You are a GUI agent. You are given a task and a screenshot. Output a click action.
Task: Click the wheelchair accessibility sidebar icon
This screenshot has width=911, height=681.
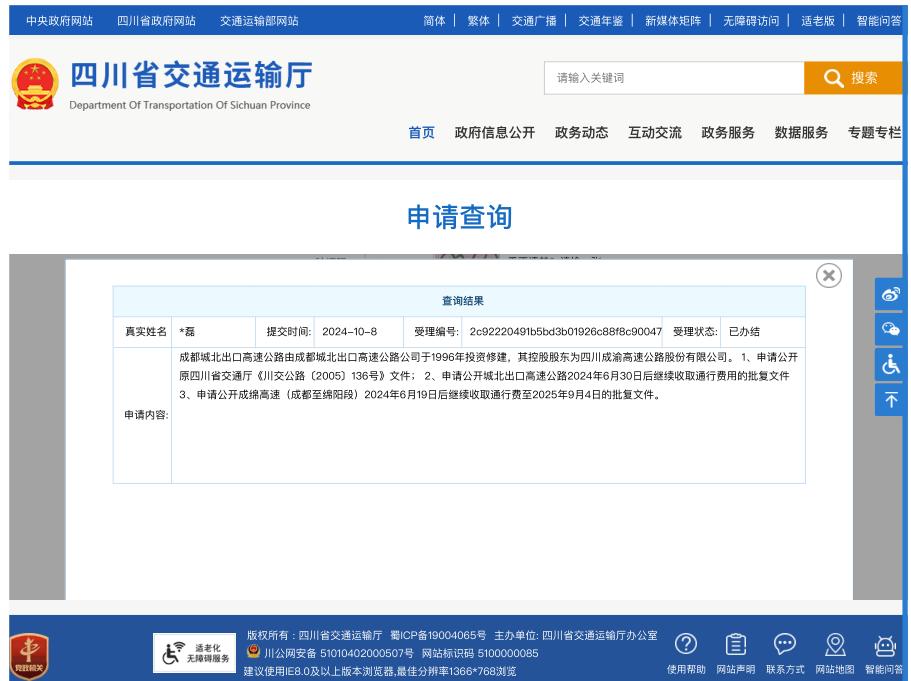coord(889,365)
